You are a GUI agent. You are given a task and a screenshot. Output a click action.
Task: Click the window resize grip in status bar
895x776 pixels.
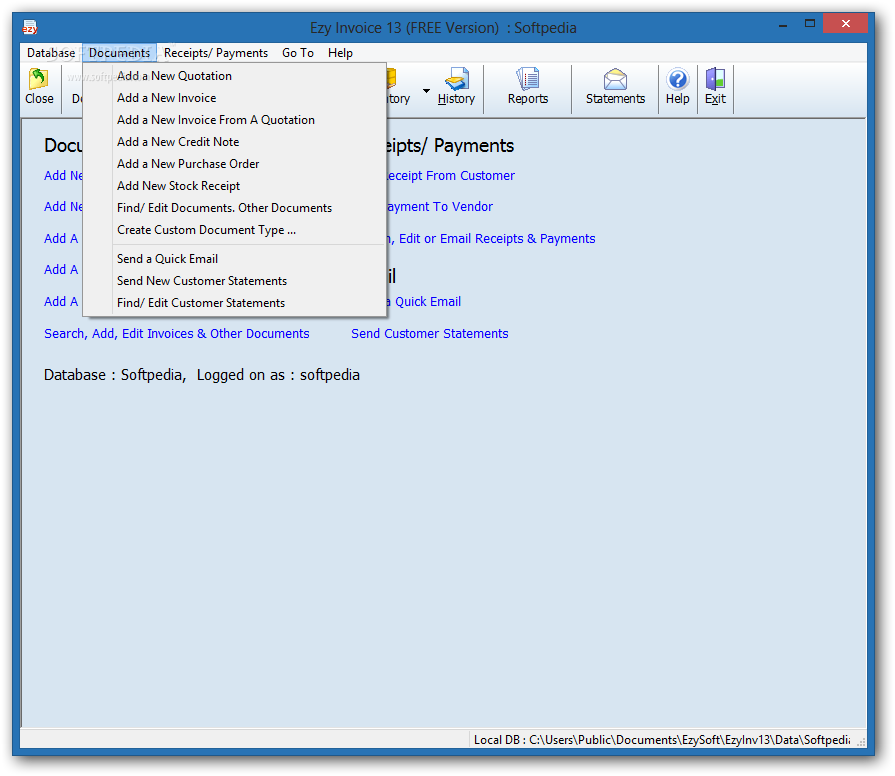click(x=861, y=741)
